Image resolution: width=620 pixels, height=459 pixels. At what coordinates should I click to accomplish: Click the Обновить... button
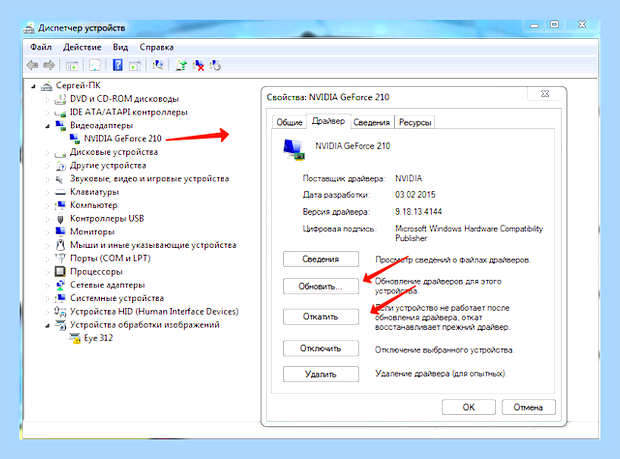pyautogui.click(x=321, y=286)
